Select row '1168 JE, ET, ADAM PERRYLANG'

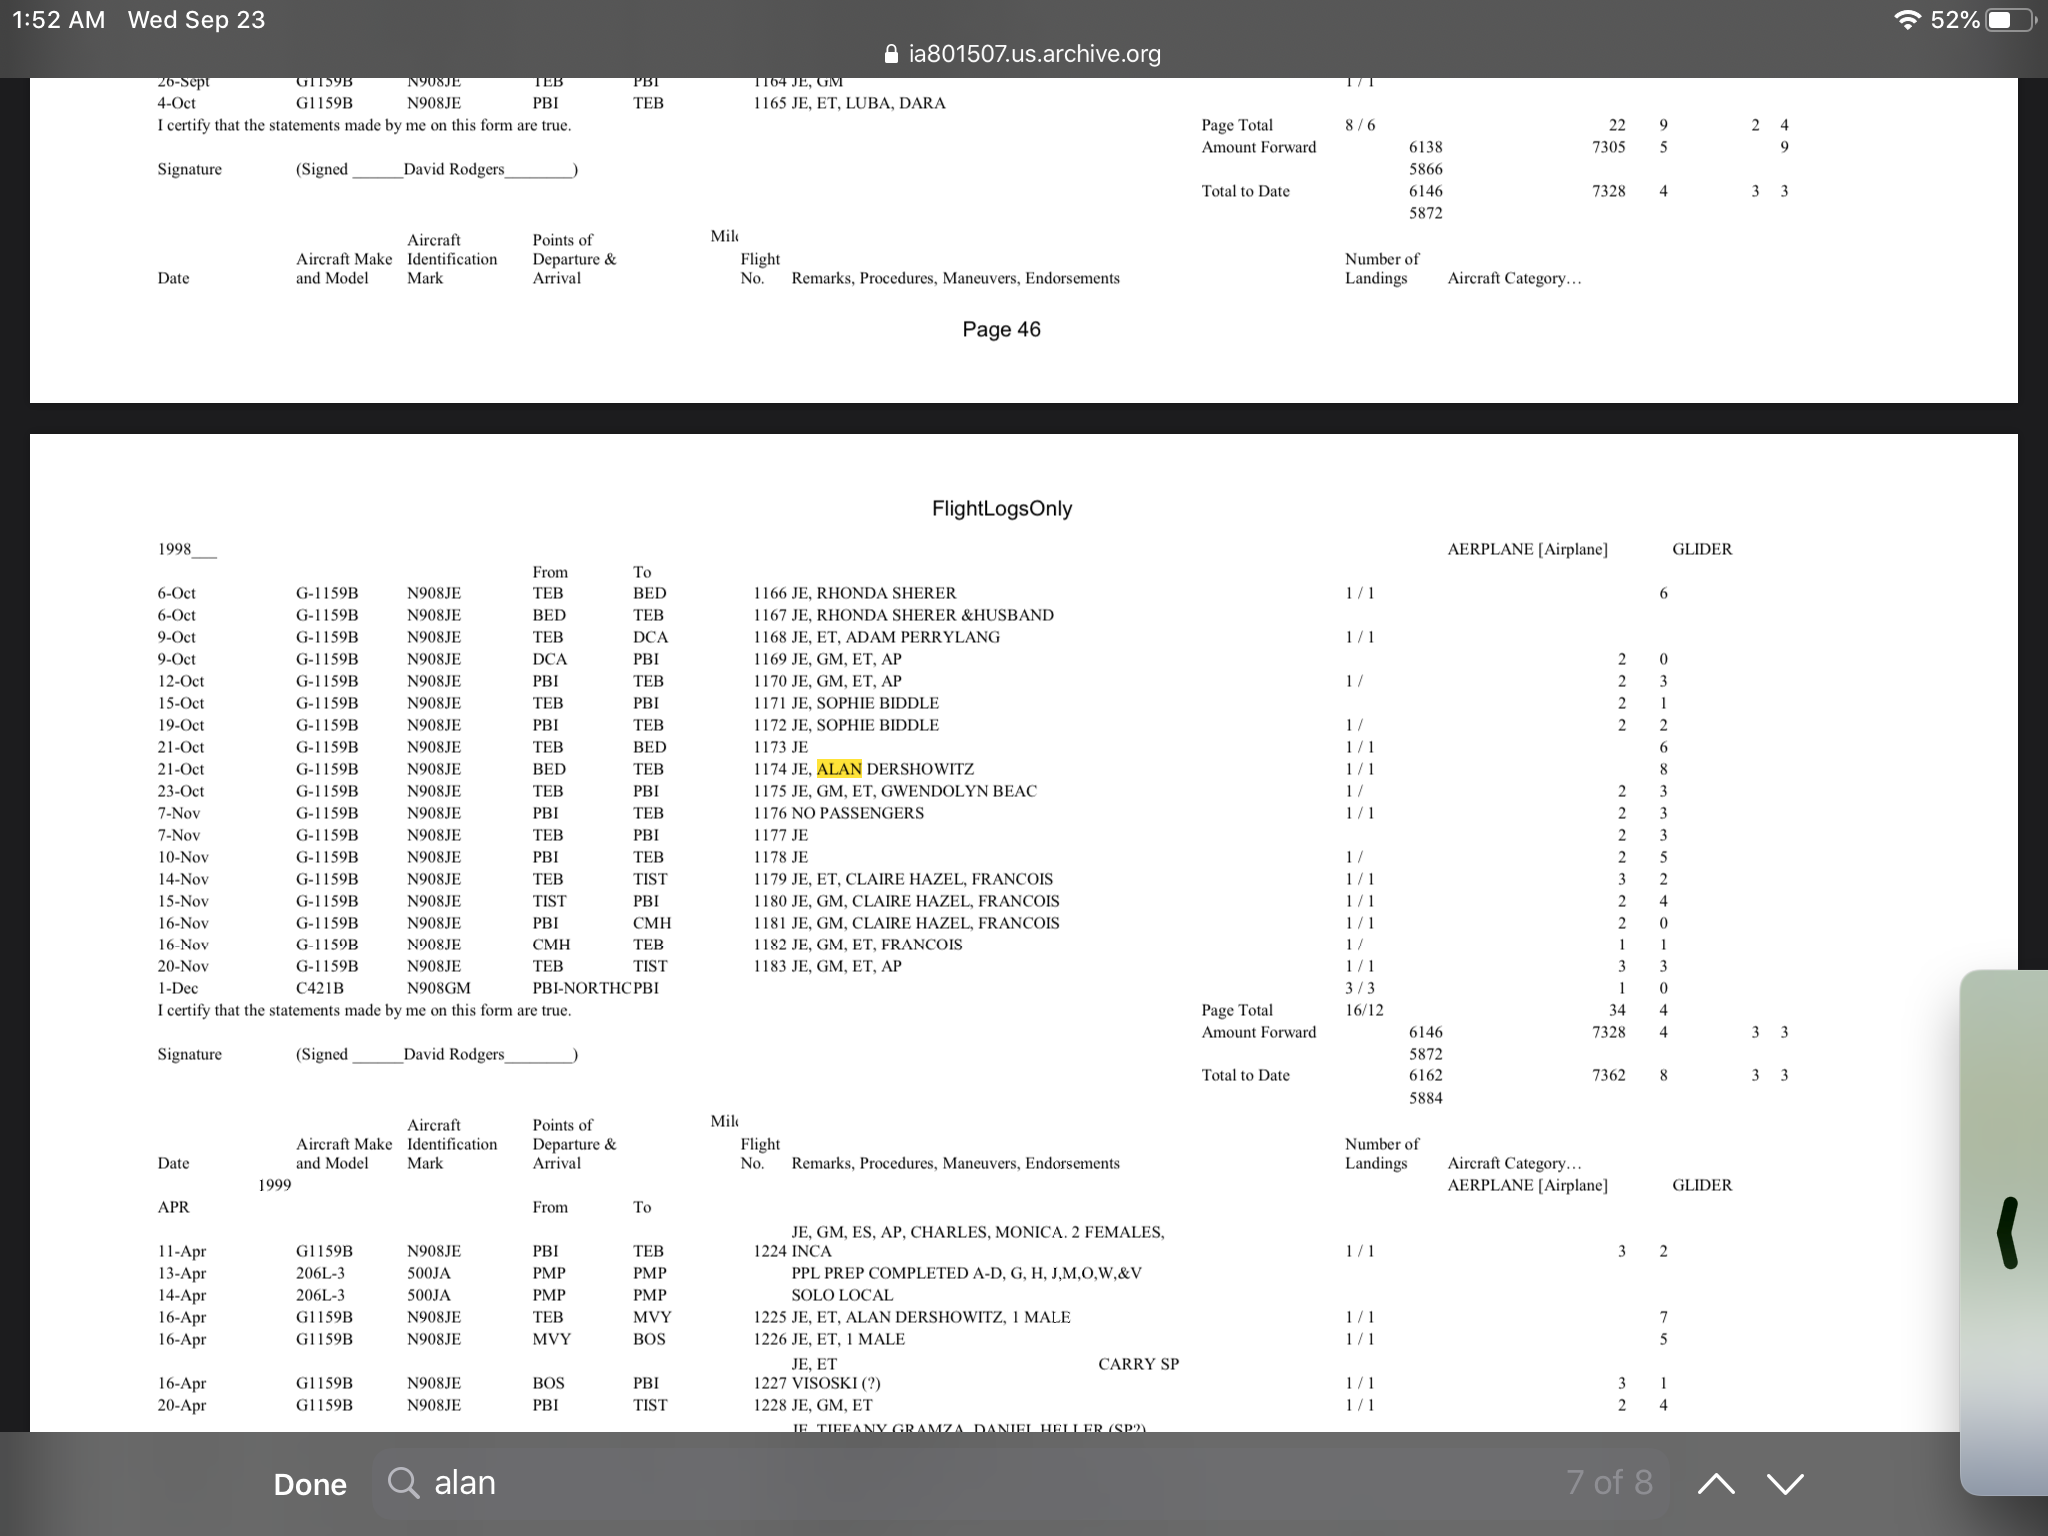tap(876, 637)
